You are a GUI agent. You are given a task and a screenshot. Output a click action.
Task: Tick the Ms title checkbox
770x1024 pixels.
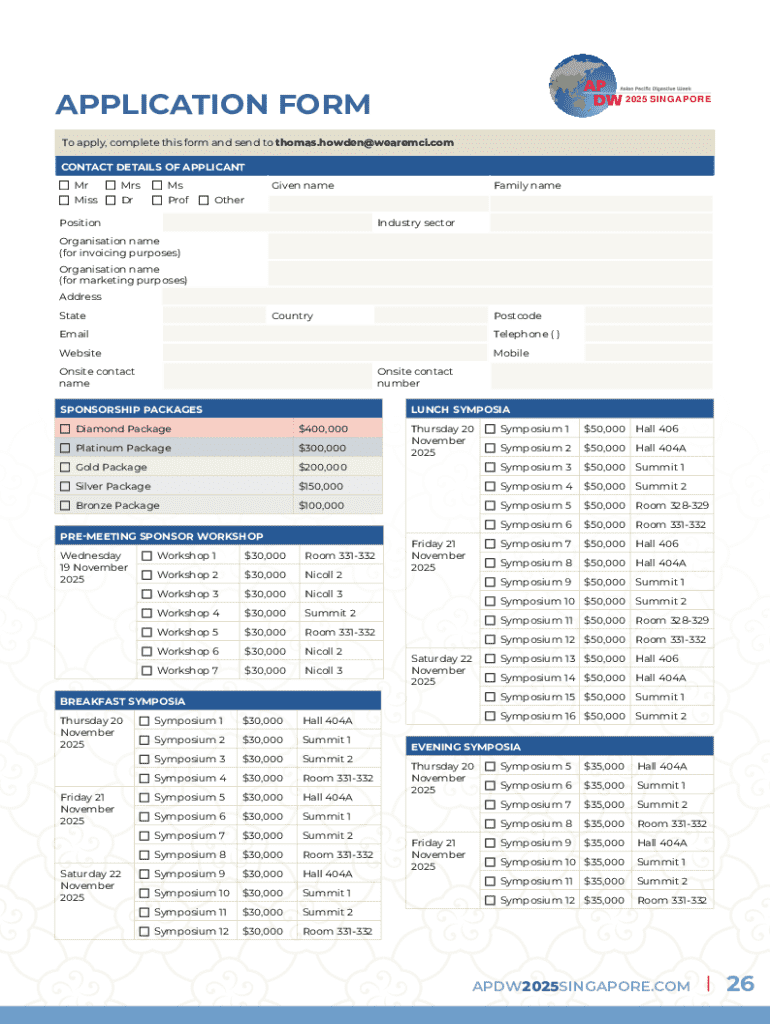(x=157, y=185)
